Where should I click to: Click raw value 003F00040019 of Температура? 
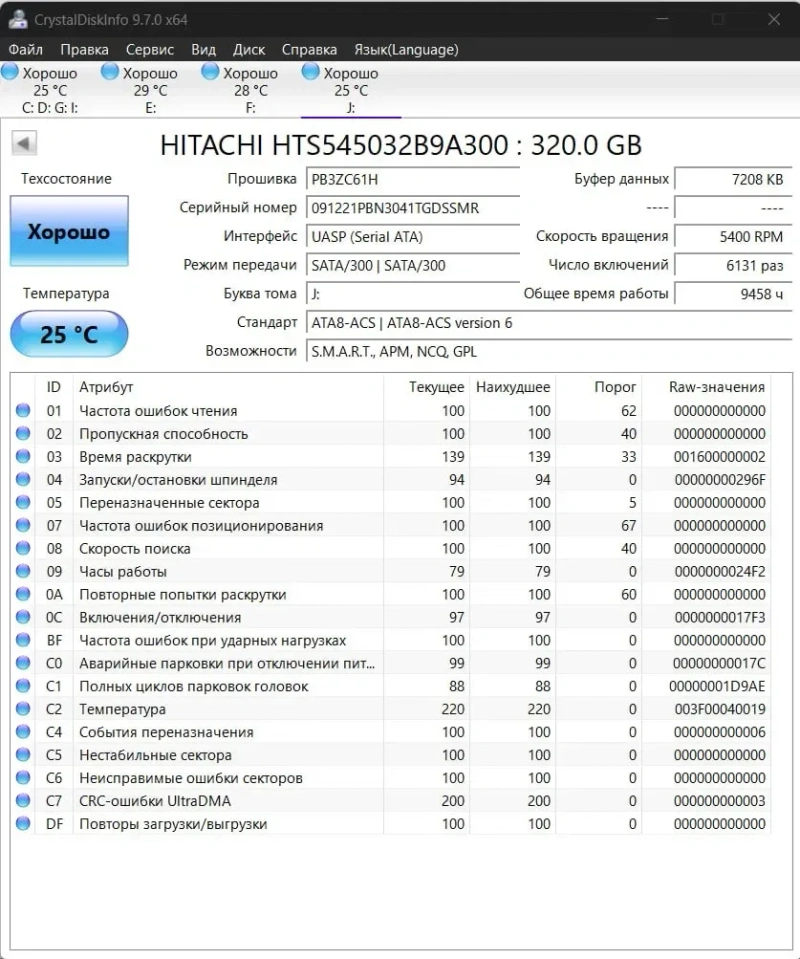720,709
